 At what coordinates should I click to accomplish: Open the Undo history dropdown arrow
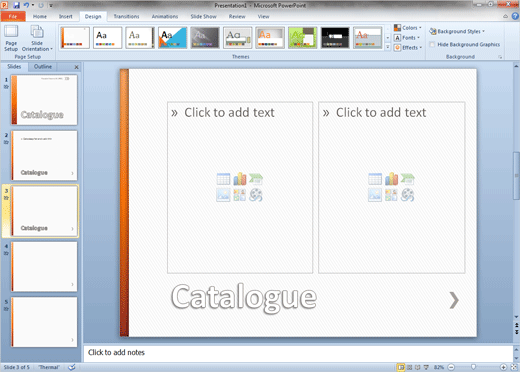[x=33, y=5]
